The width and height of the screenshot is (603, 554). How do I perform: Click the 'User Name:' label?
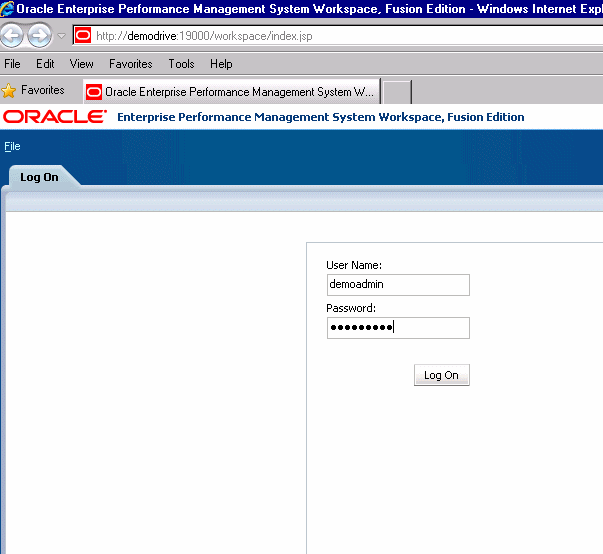pos(354,265)
